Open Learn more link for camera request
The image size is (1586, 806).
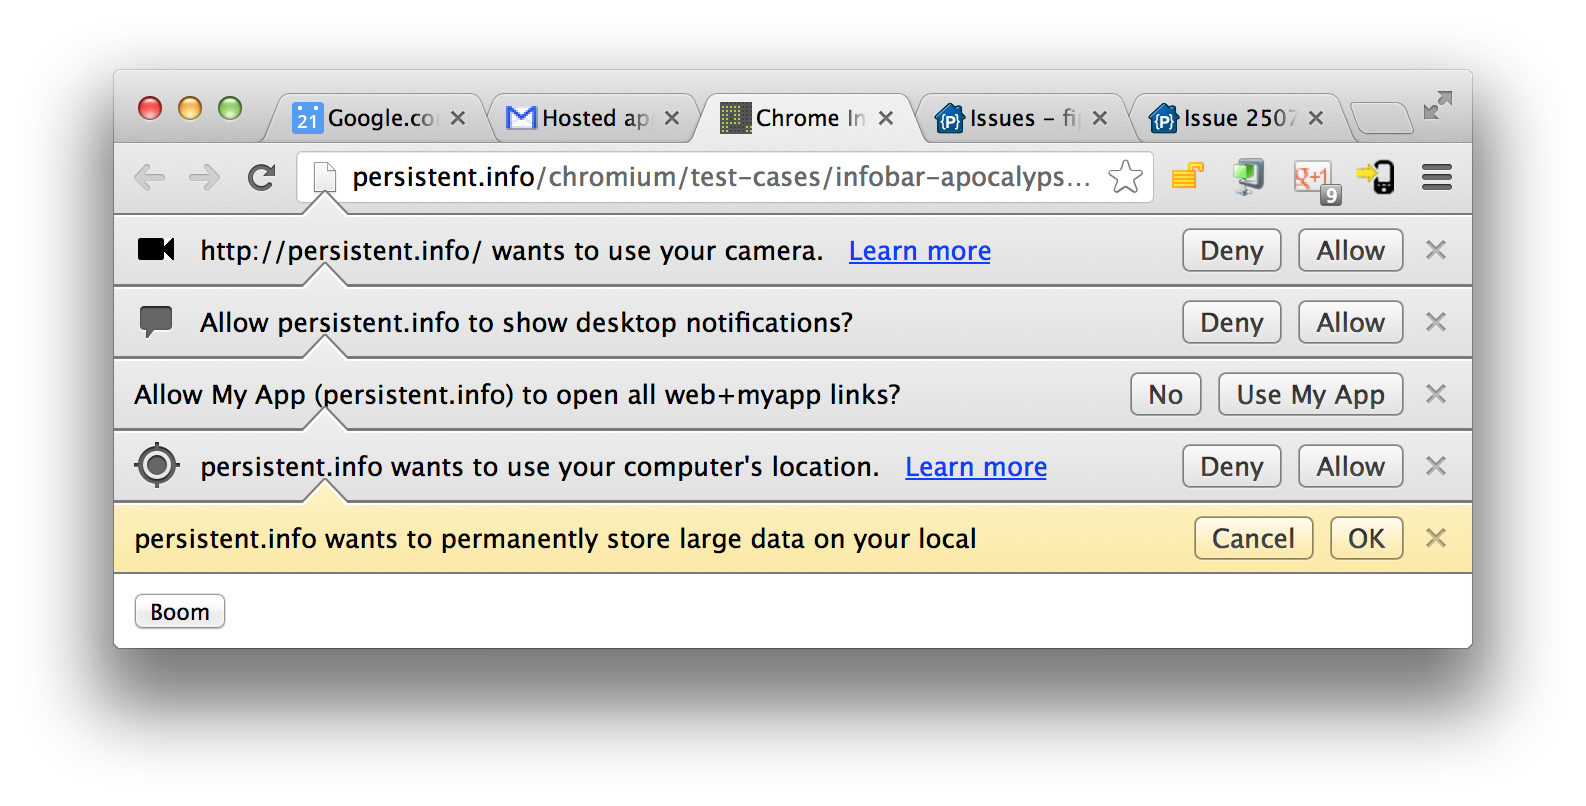[x=920, y=251]
